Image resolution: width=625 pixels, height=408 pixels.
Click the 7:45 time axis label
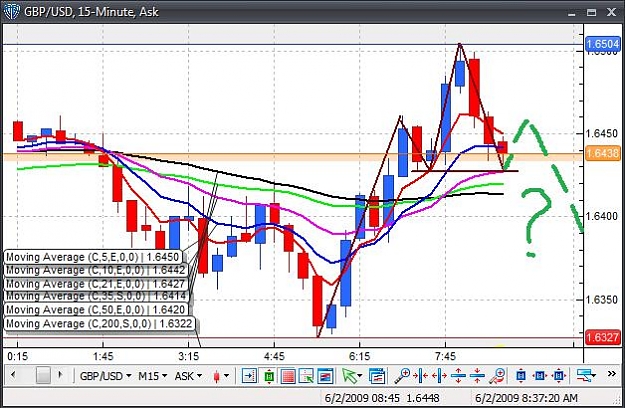(x=445, y=356)
